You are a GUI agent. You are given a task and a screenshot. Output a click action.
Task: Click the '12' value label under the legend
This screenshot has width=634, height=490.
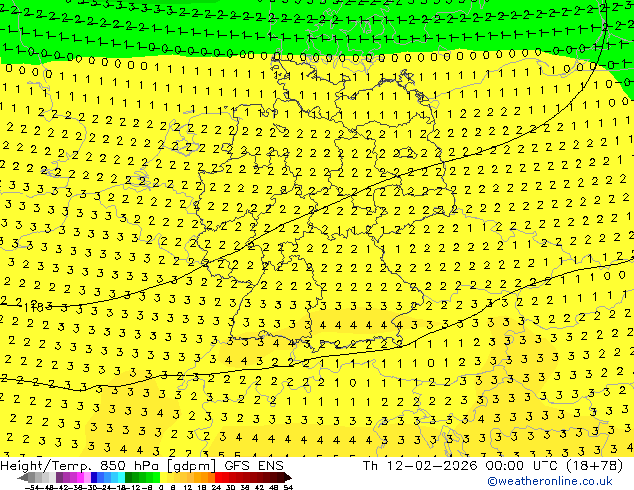188,488
